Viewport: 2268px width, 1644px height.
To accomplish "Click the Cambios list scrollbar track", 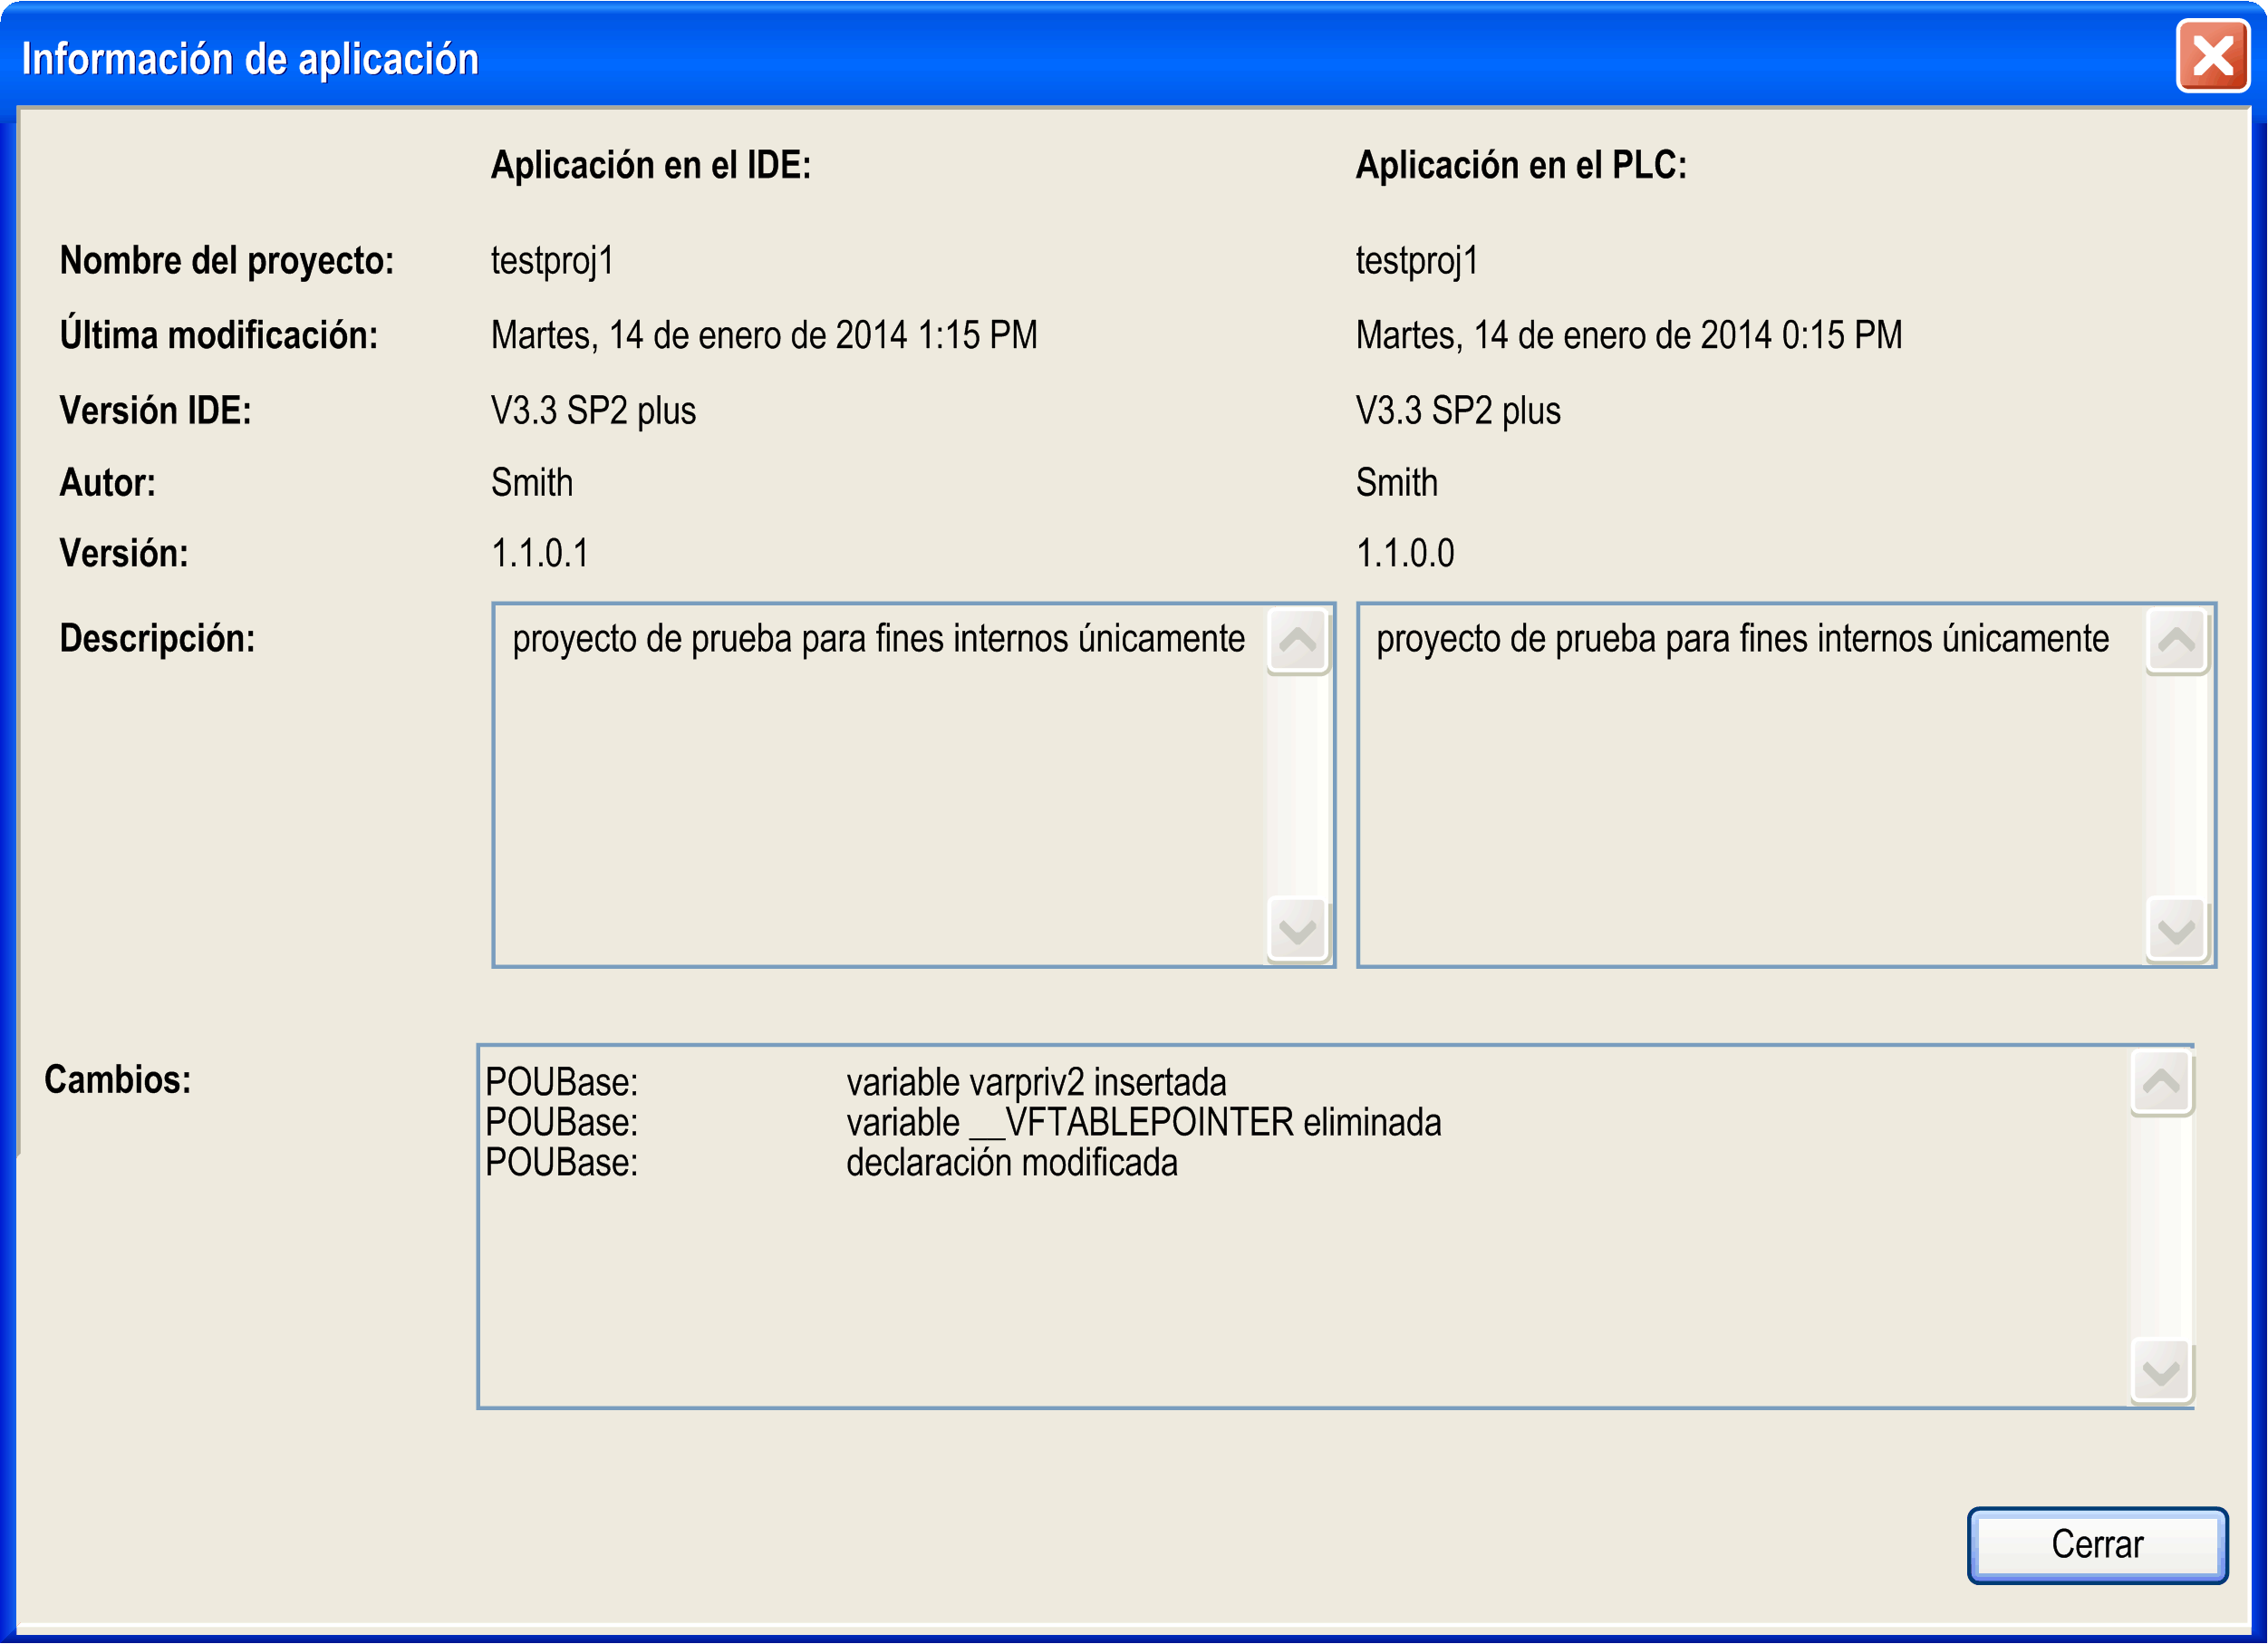I will (2160, 1228).
